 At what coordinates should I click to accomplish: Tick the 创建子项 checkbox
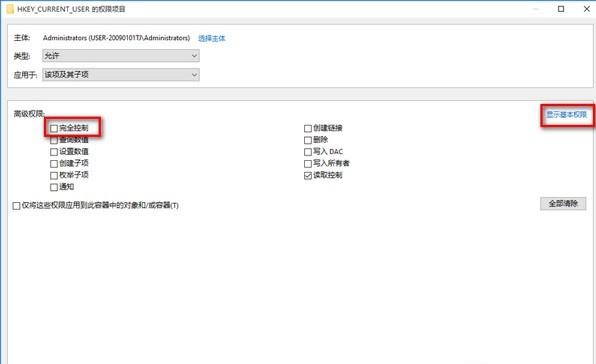tap(54, 164)
